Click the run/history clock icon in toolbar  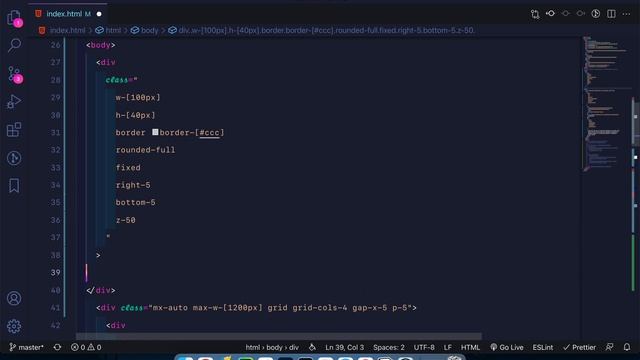[x=596, y=13]
